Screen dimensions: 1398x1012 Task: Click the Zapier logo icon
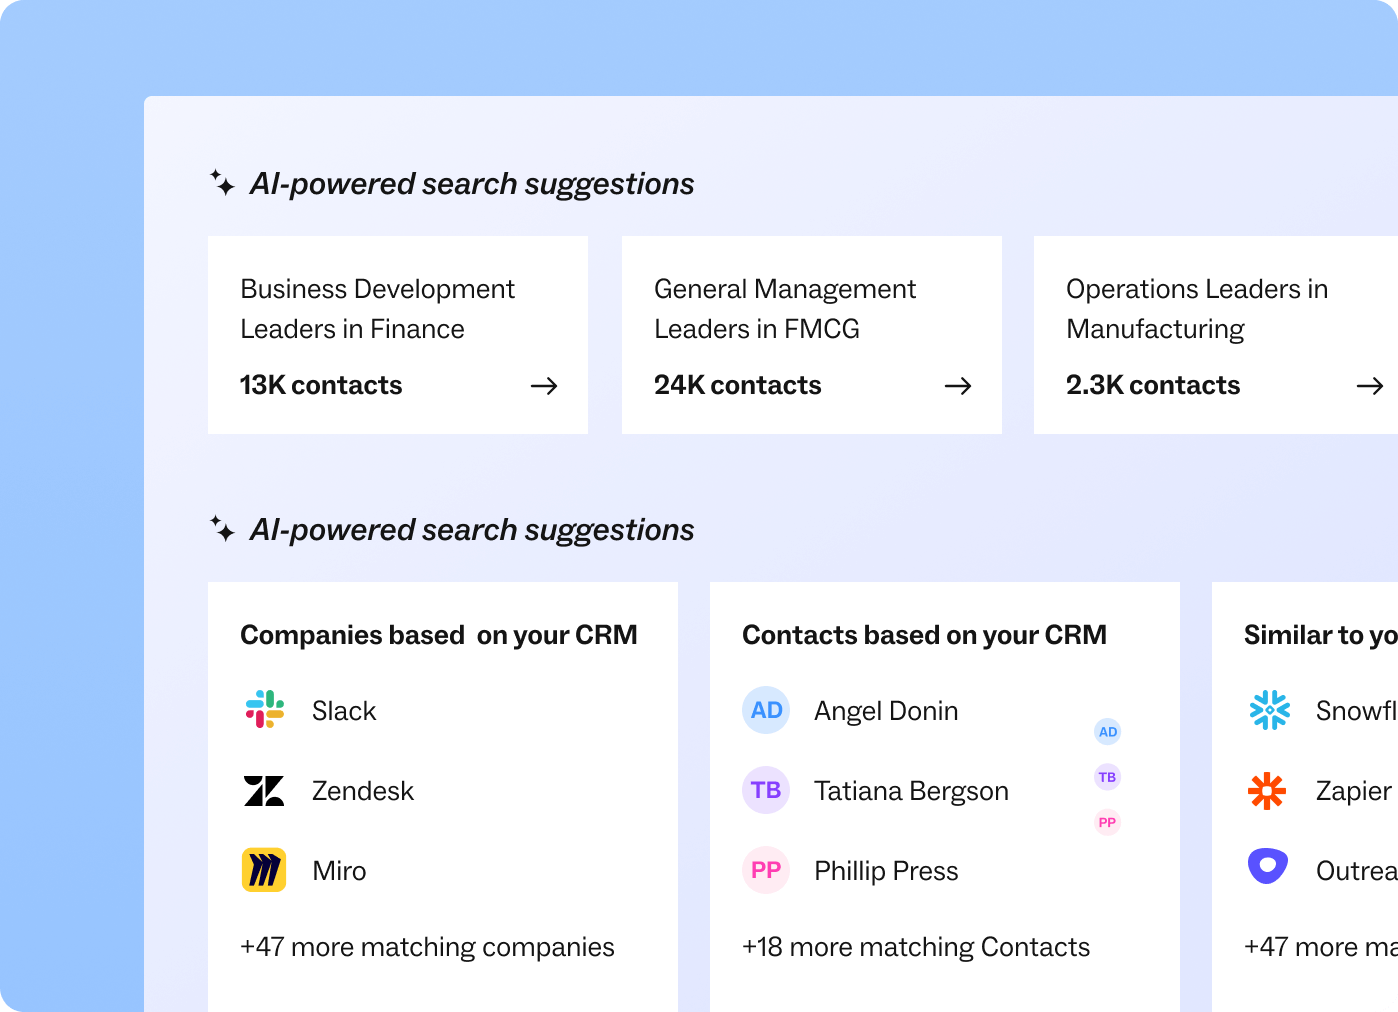coord(1267,791)
